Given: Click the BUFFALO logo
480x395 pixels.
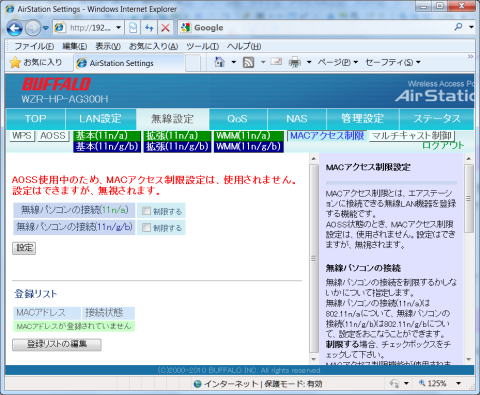Looking at the screenshot, I should click(x=56, y=84).
